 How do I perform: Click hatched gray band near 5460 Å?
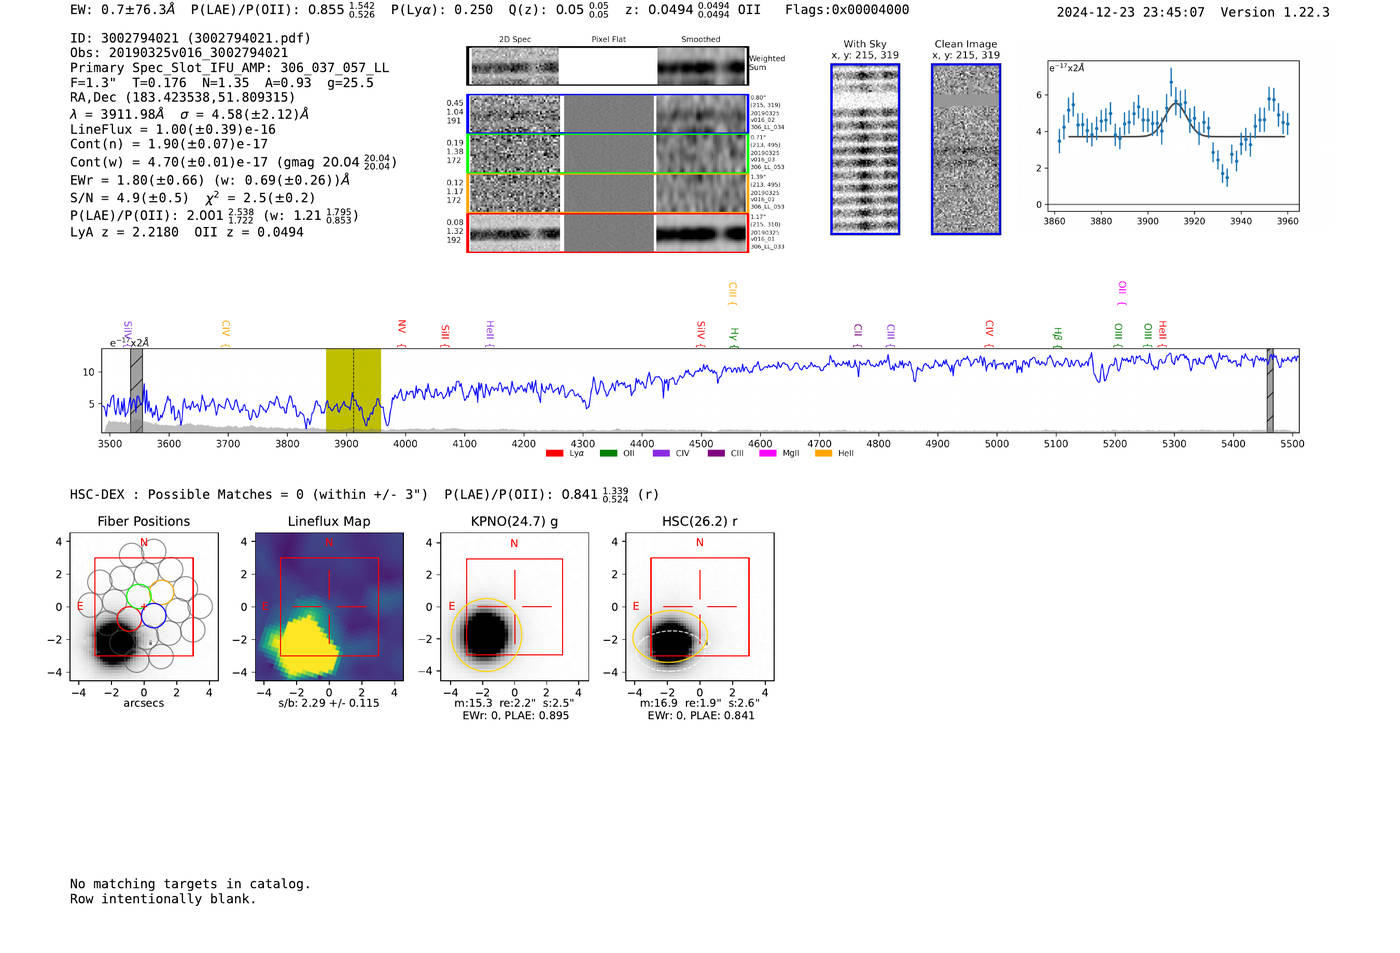click(x=1270, y=390)
